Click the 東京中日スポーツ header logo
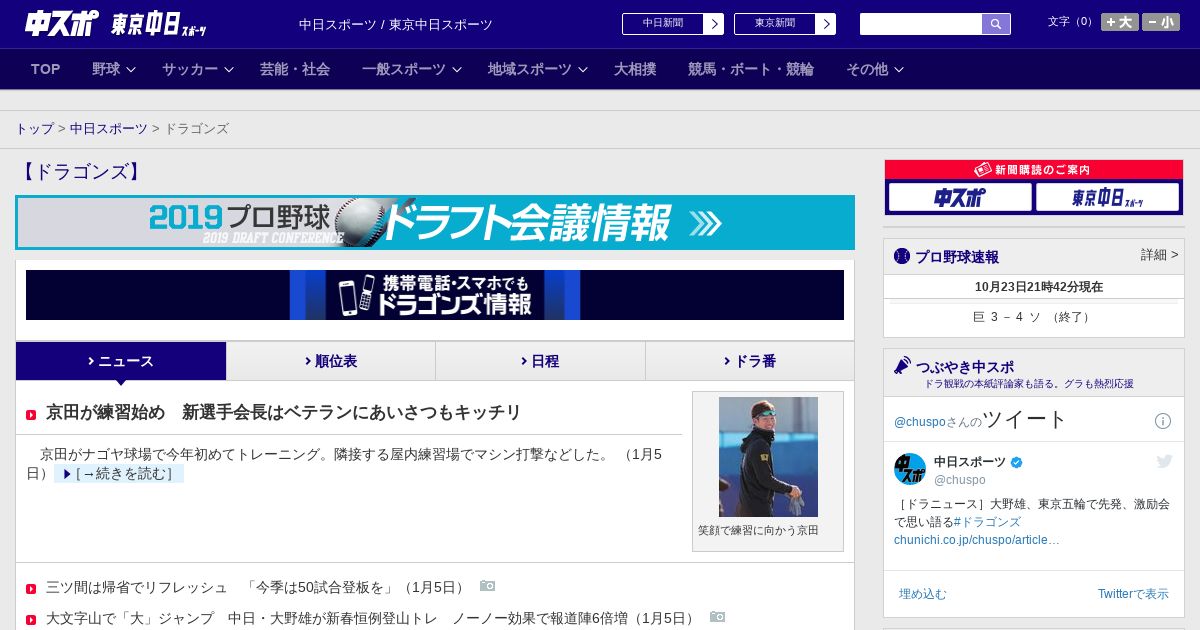The height and width of the screenshot is (630, 1200). point(158,24)
